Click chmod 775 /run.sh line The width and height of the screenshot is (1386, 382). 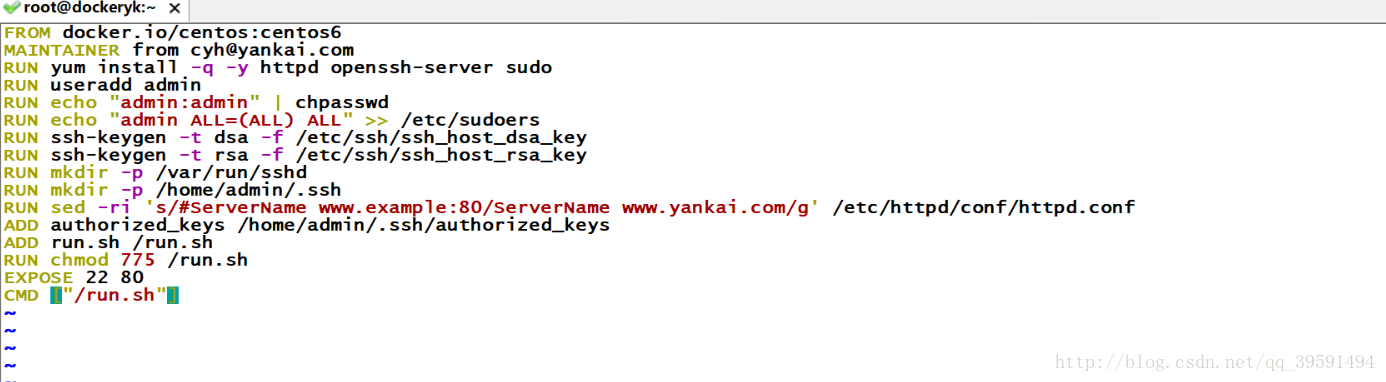click(126, 260)
